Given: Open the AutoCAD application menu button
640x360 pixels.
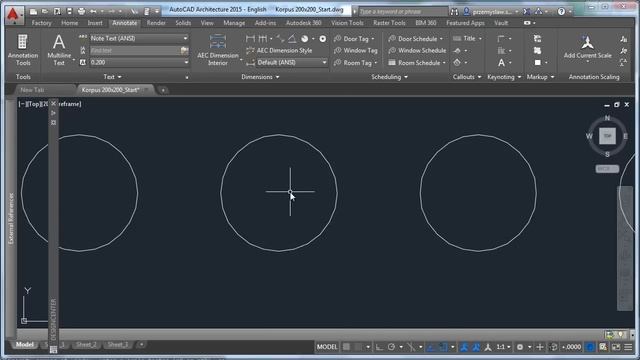Looking at the screenshot, I should pos(13,14).
